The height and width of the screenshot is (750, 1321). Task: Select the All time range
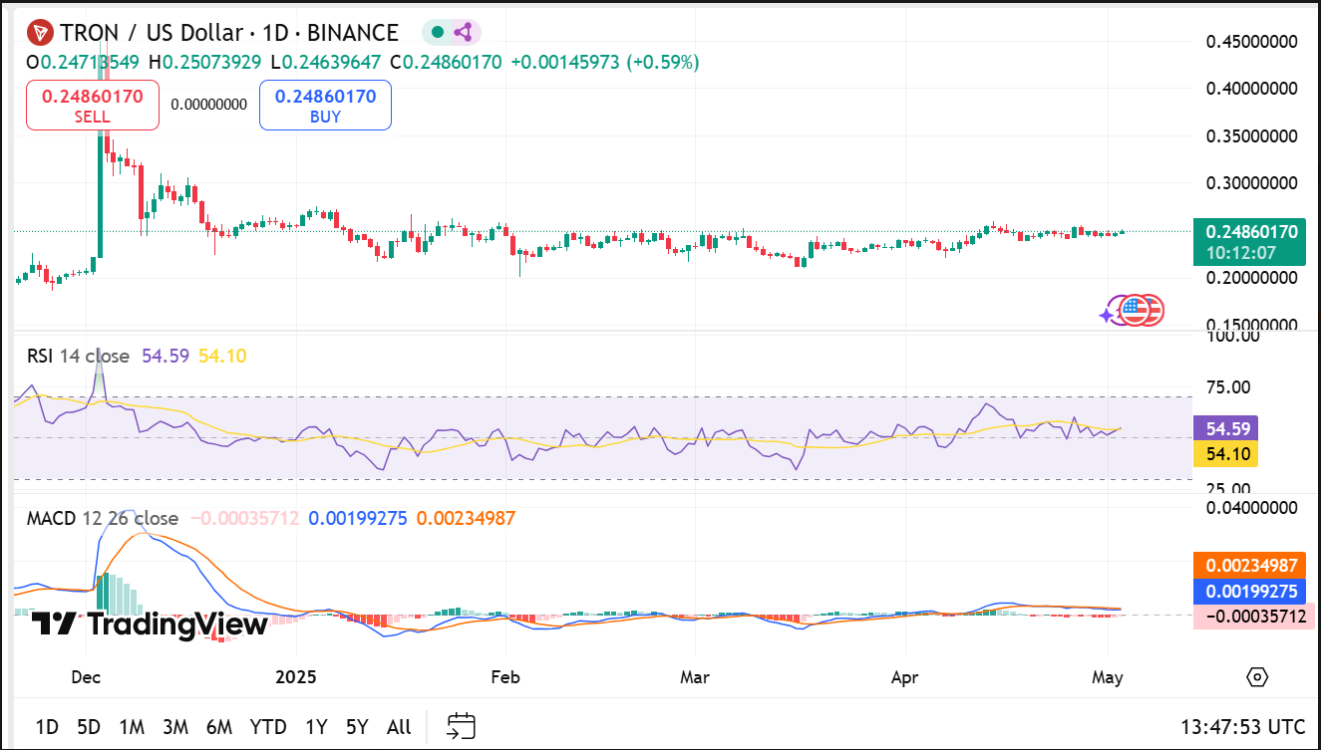click(398, 727)
